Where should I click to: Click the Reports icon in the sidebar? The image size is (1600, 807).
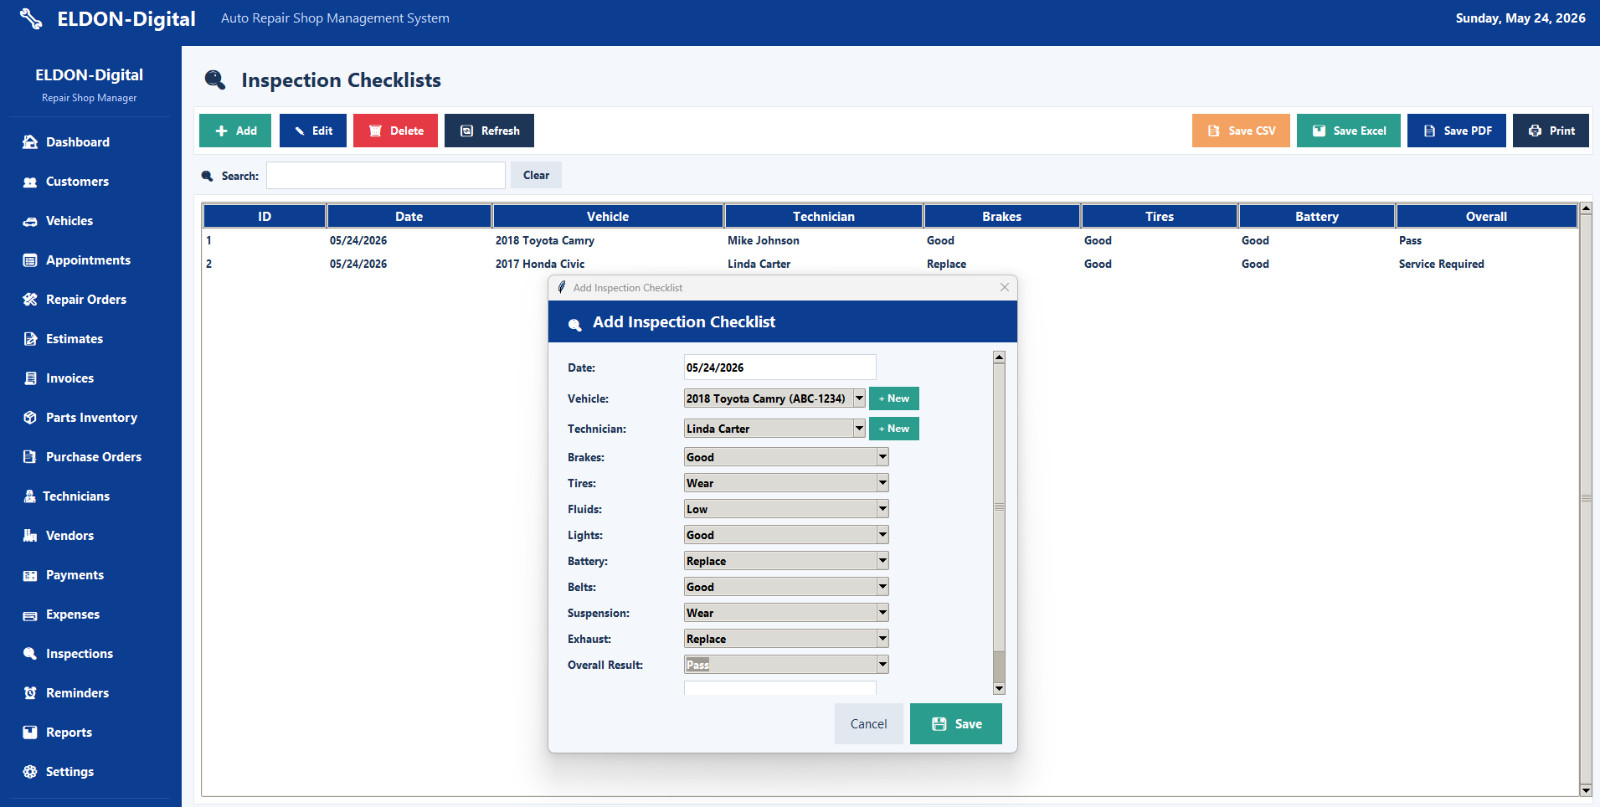(x=30, y=733)
